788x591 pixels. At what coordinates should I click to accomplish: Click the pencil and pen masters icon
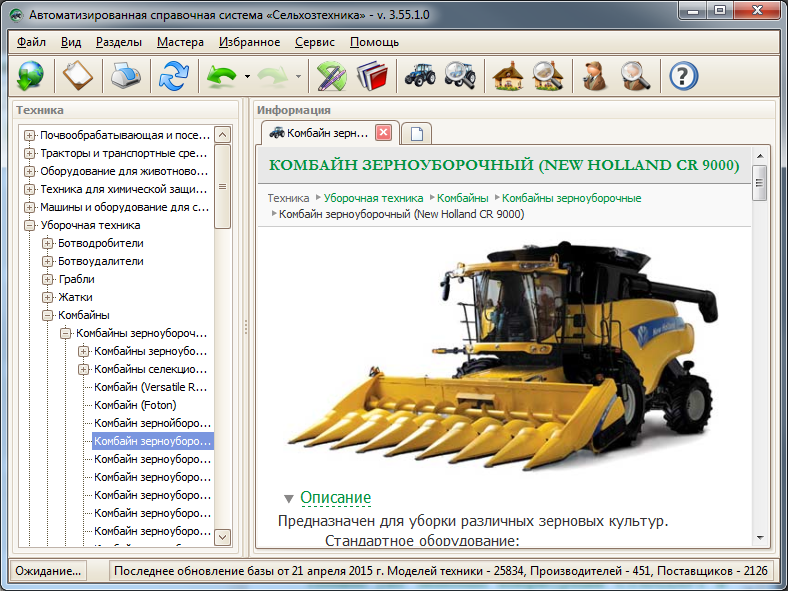332,76
